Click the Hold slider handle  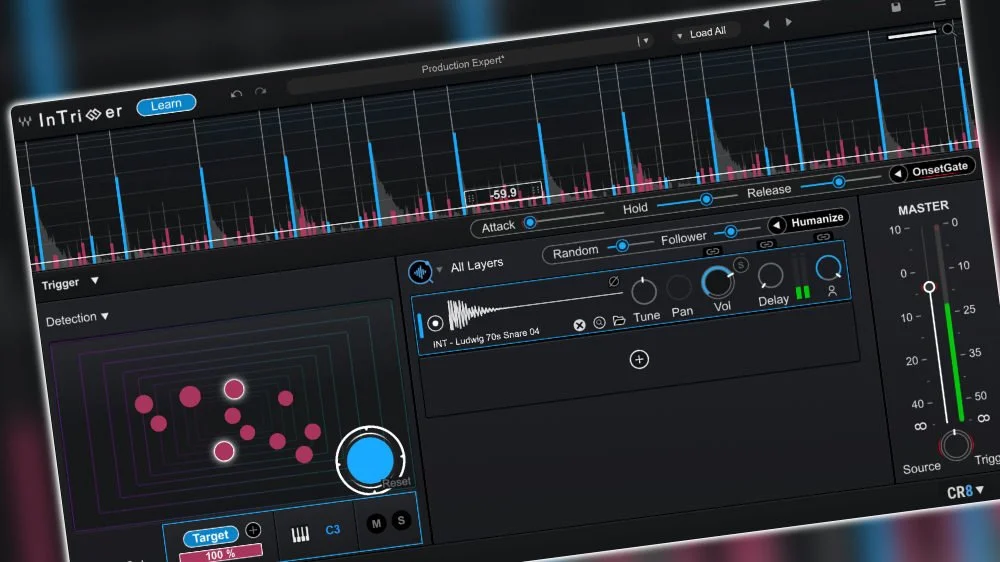(706, 200)
